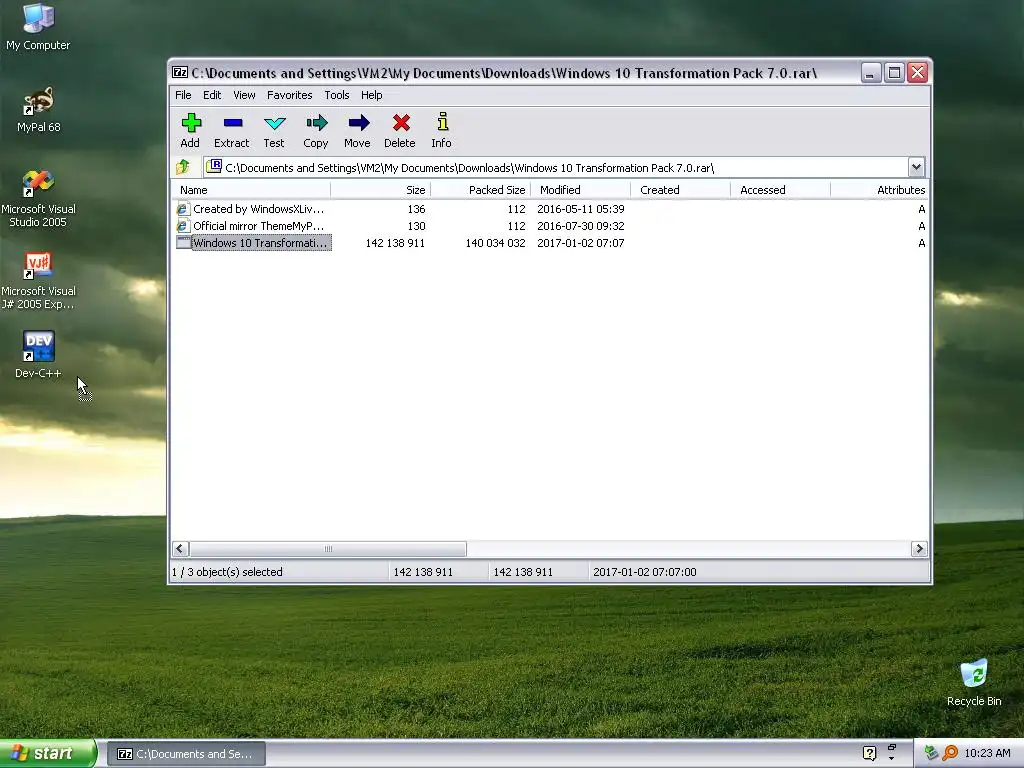Go up one folder level
Image resolution: width=1024 pixels, height=768 pixels.
click(183, 167)
